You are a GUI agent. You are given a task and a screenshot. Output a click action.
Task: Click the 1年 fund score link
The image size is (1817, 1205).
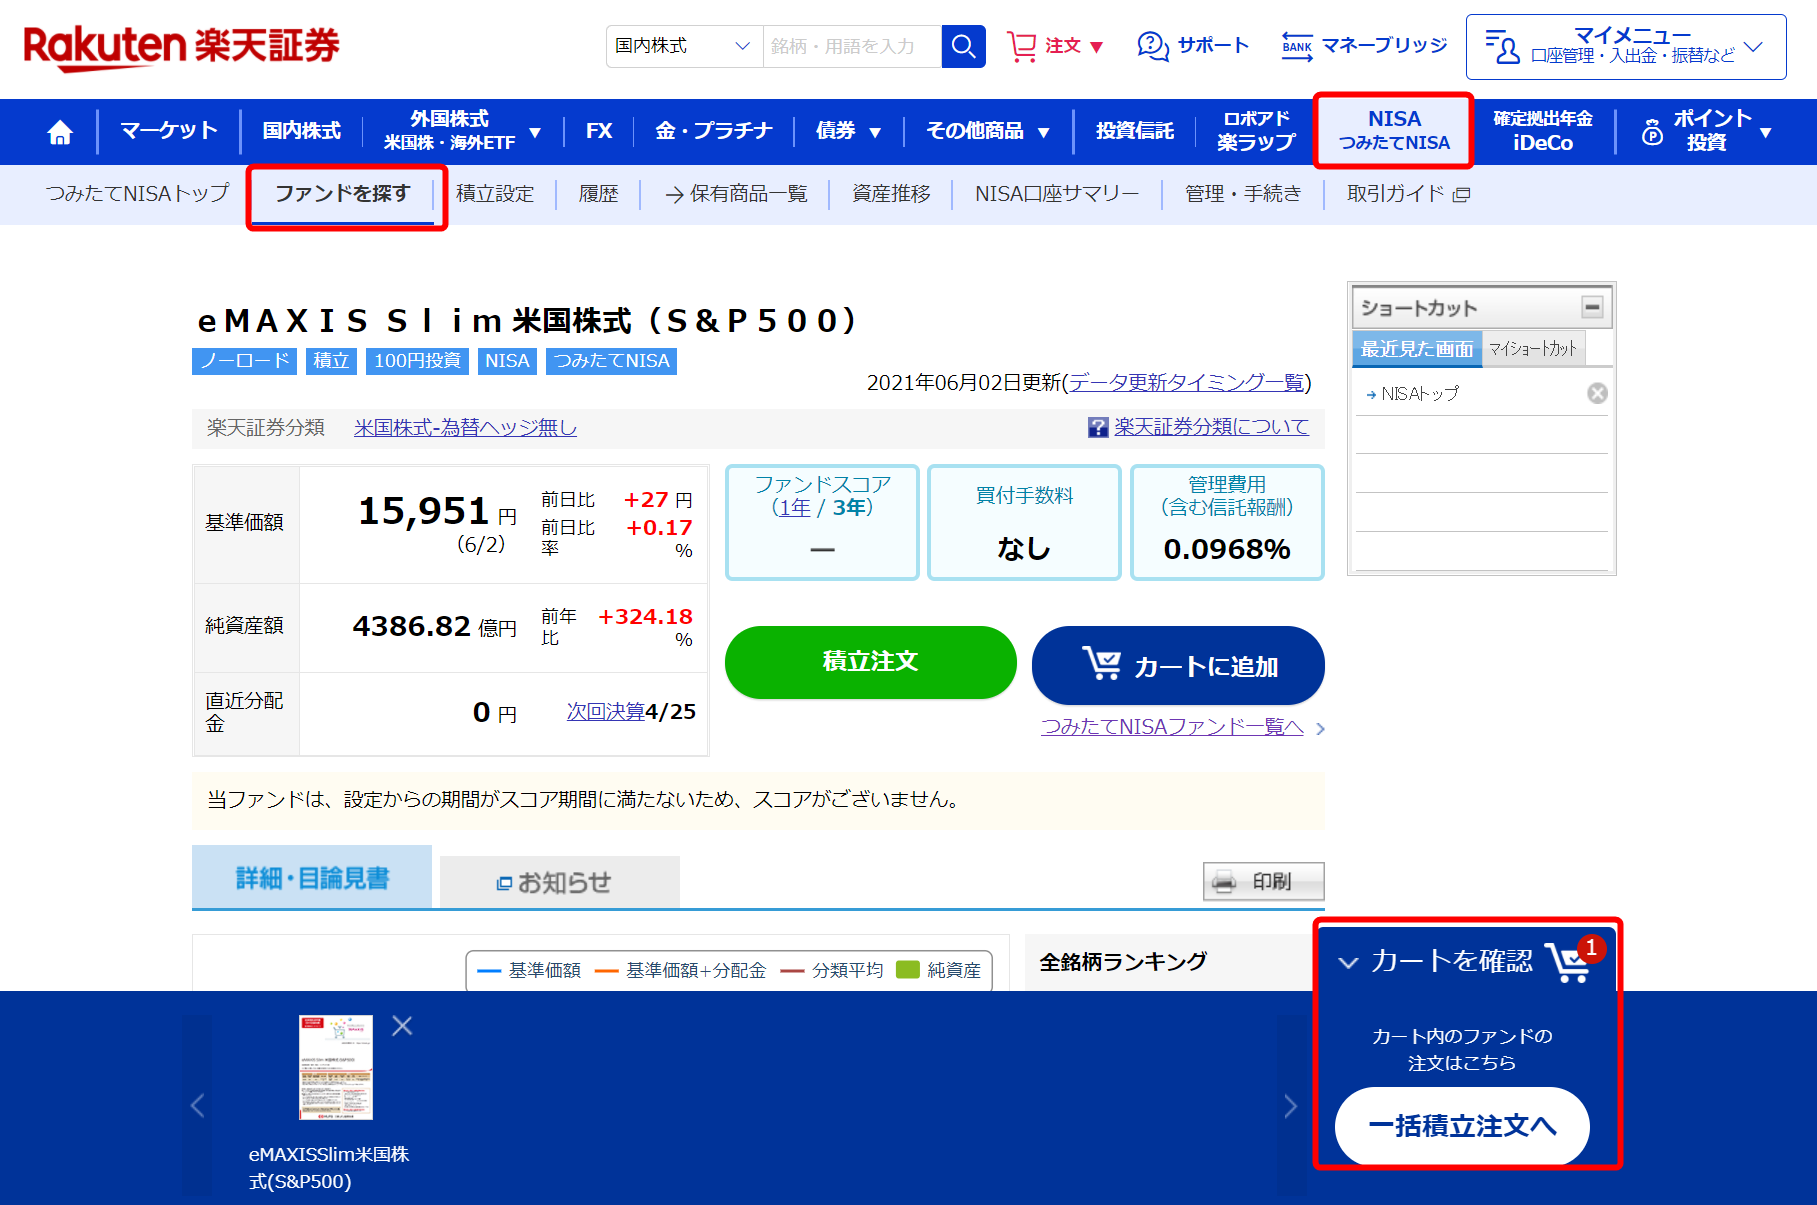click(796, 507)
